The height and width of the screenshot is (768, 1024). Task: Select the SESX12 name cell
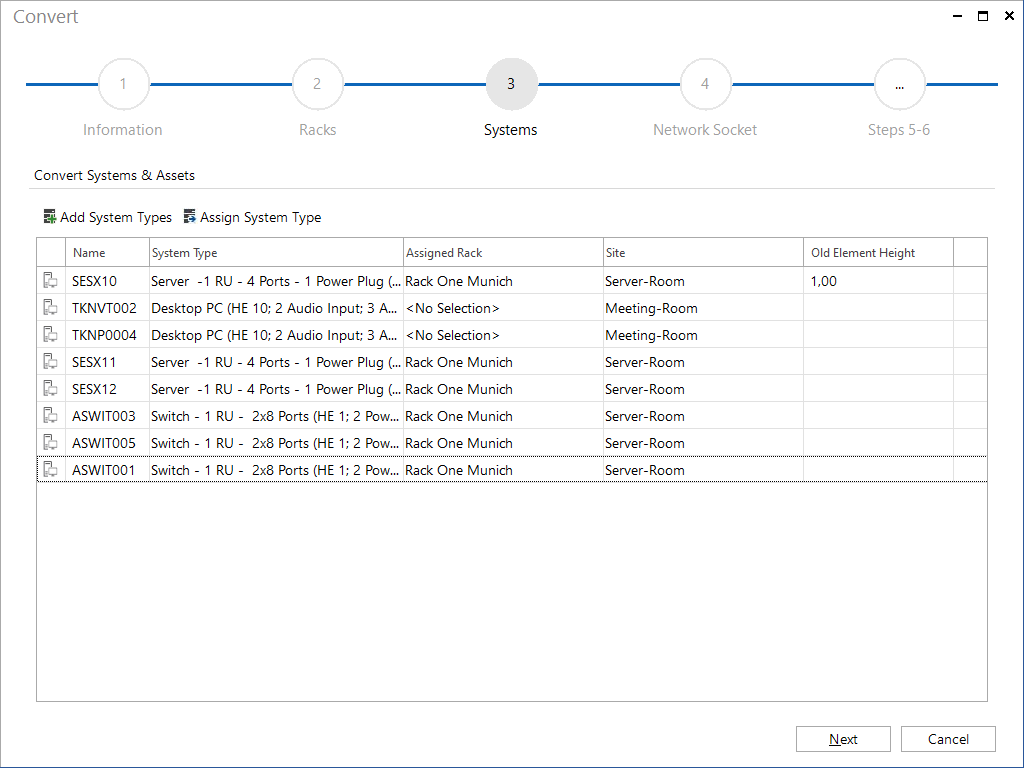108,389
